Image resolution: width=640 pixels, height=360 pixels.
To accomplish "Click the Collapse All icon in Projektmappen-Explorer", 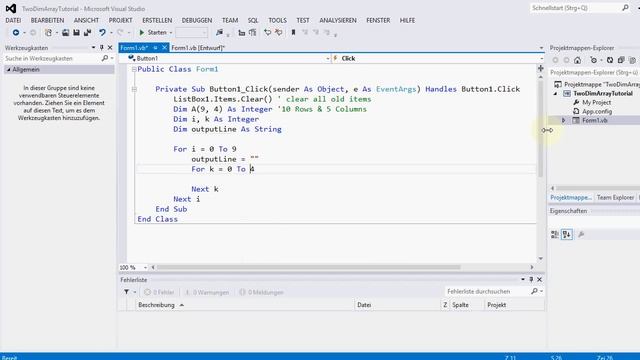I will click(x=621, y=60).
